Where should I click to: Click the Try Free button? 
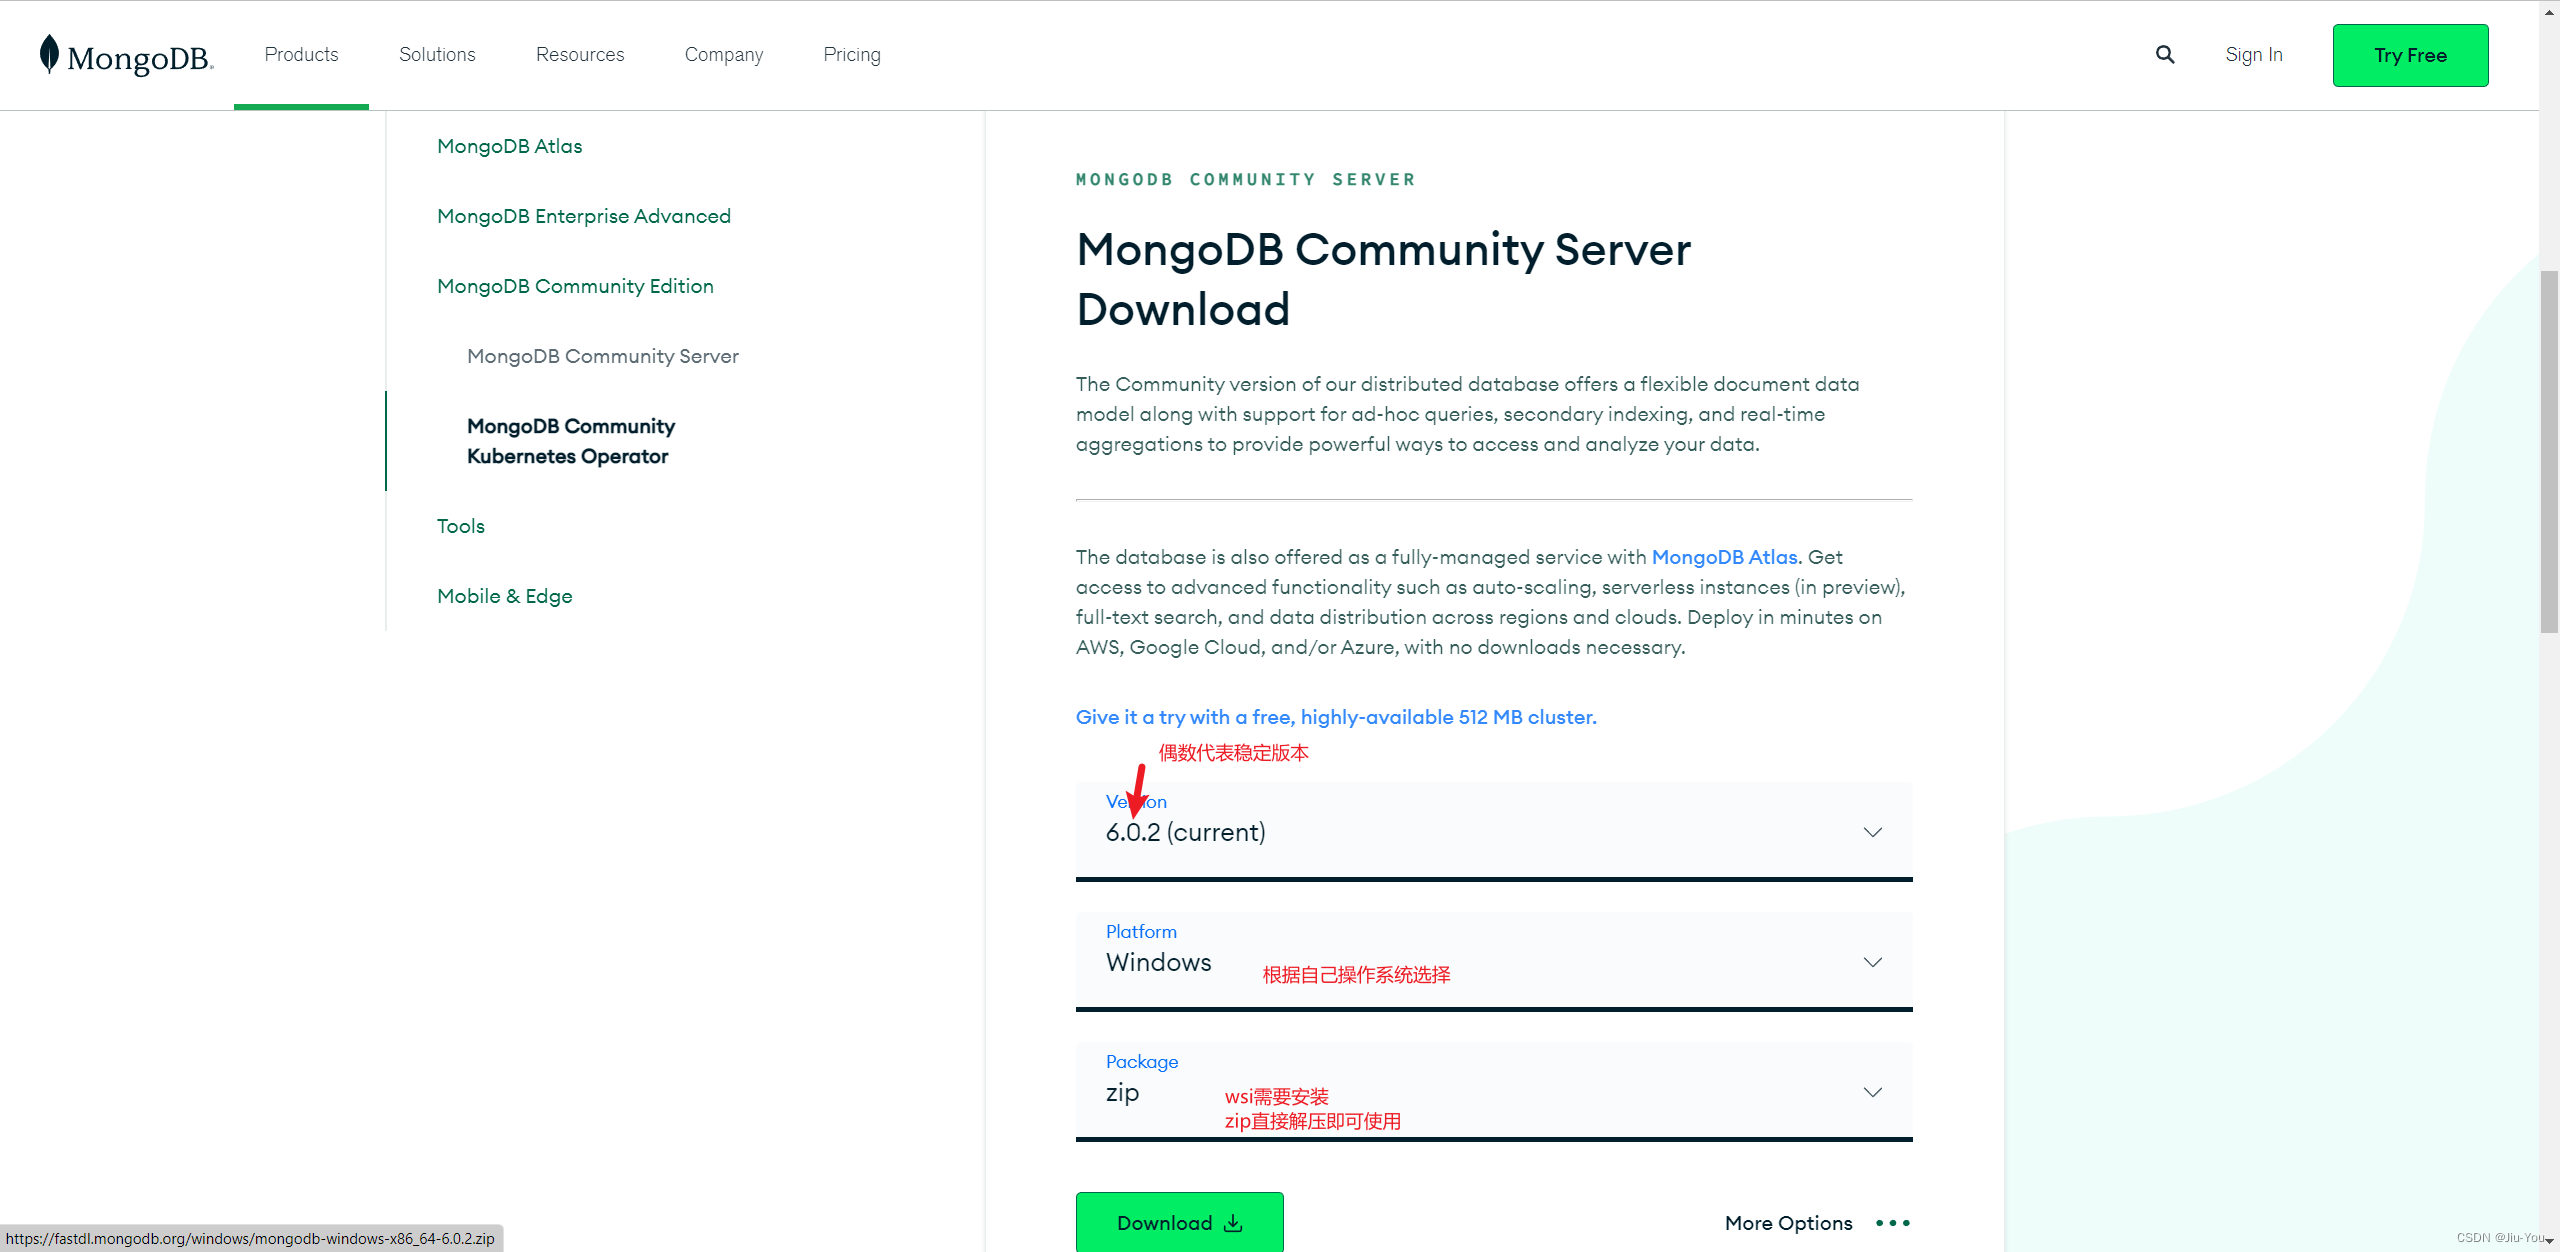click(2410, 55)
